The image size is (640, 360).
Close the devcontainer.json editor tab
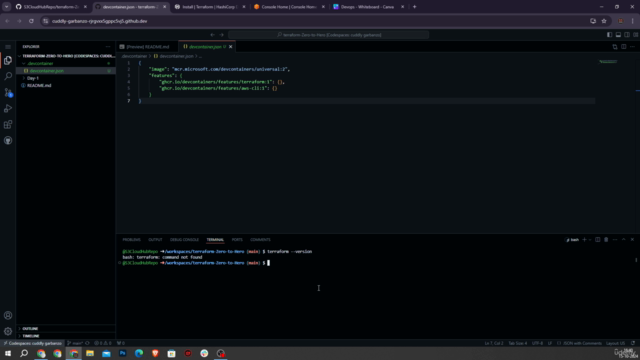tap(231, 47)
